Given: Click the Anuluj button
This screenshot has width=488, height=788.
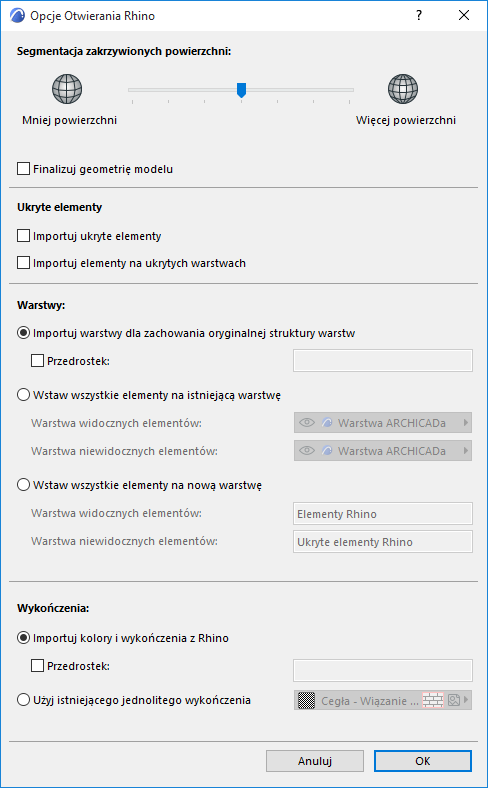Looking at the screenshot, I should click(x=315, y=761).
